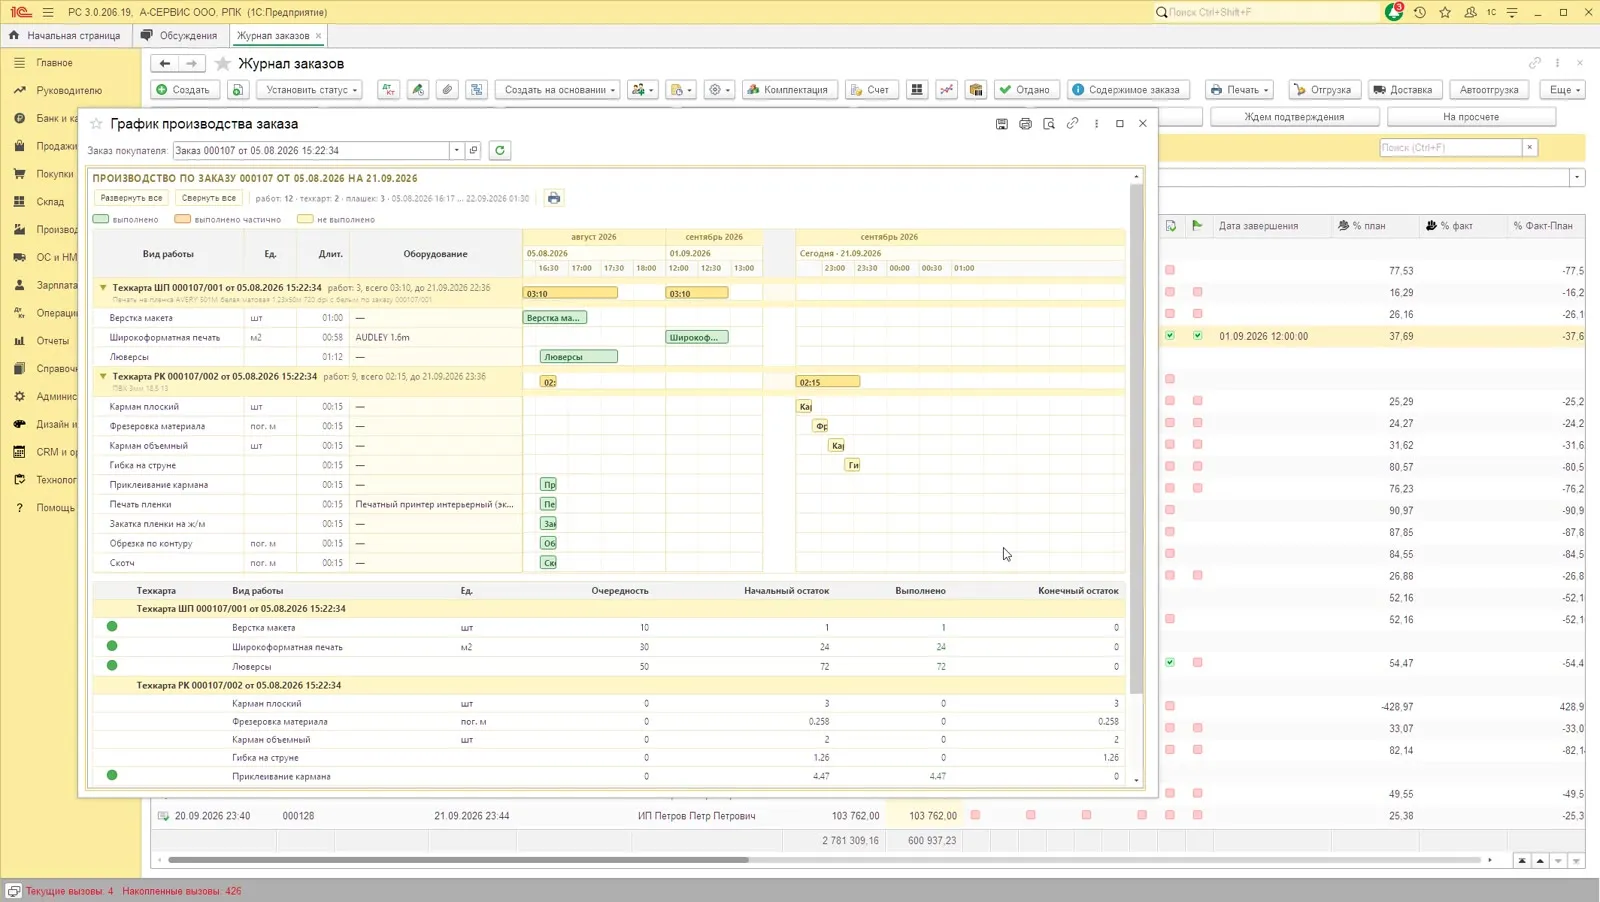Toggle the first pink checkbox in the 16,29 row
The image size is (1600, 902).
coord(1170,292)
